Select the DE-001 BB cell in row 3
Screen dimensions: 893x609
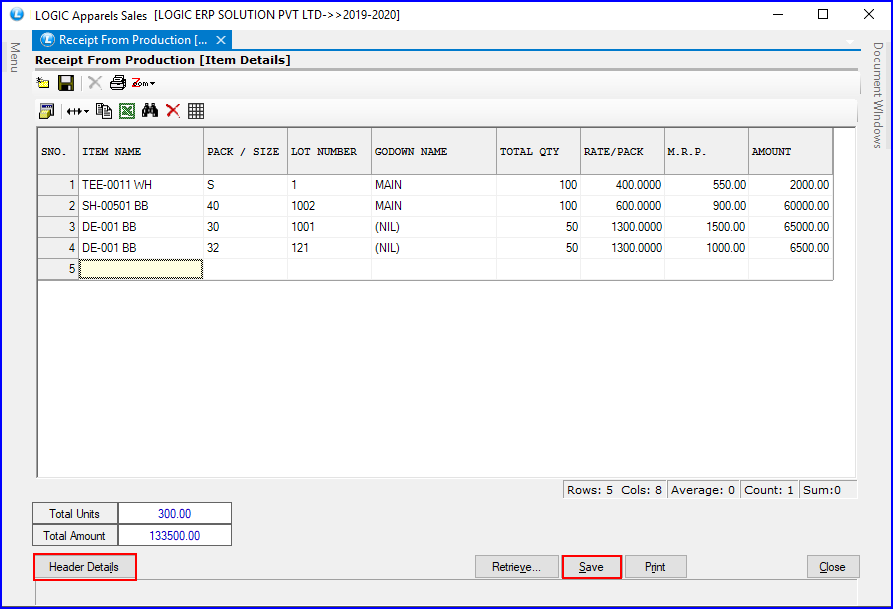141,227
